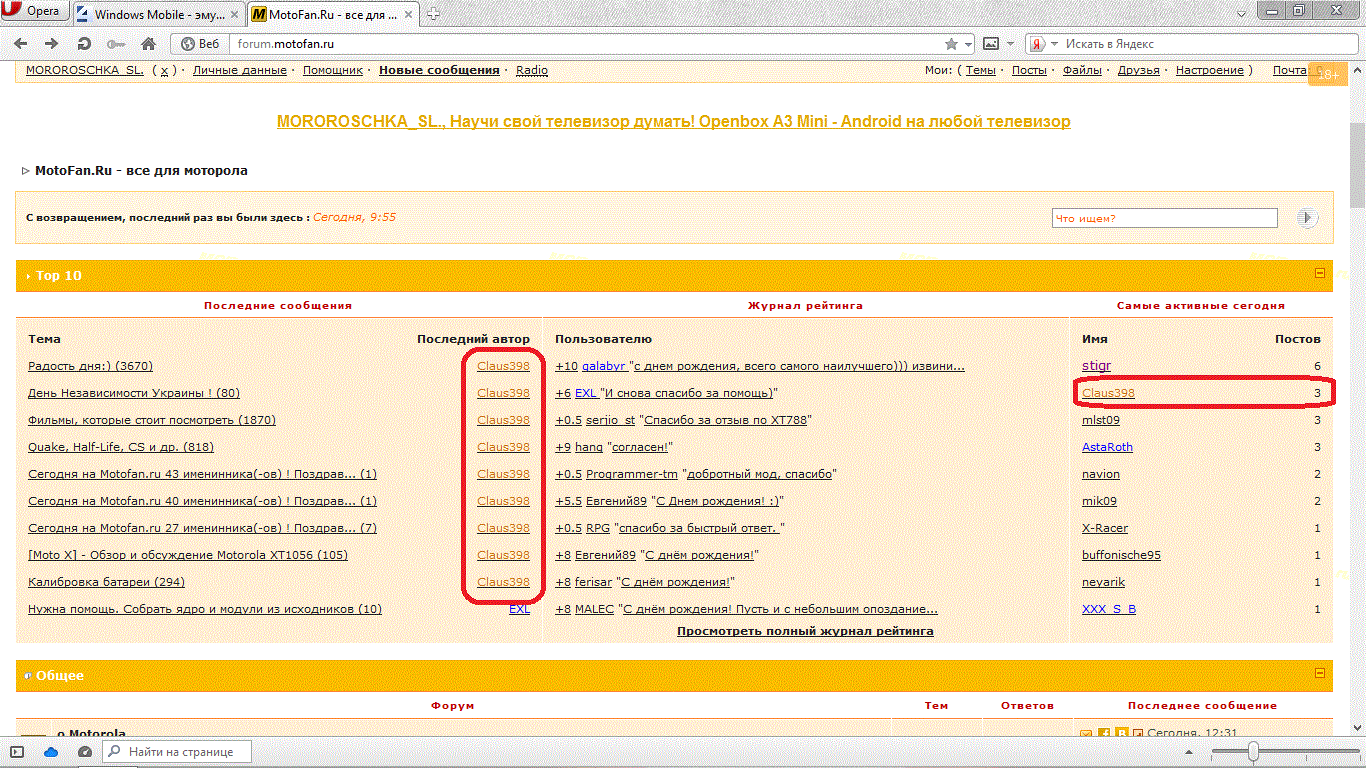Open the last author EXL link
1366x768 pixels.
click(519, 609)
